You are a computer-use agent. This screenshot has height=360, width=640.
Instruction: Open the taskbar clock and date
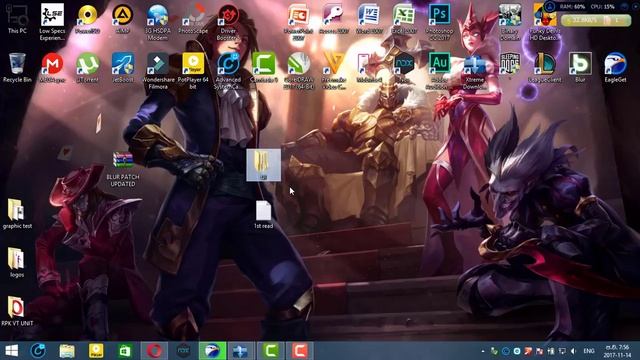(617, 351)
